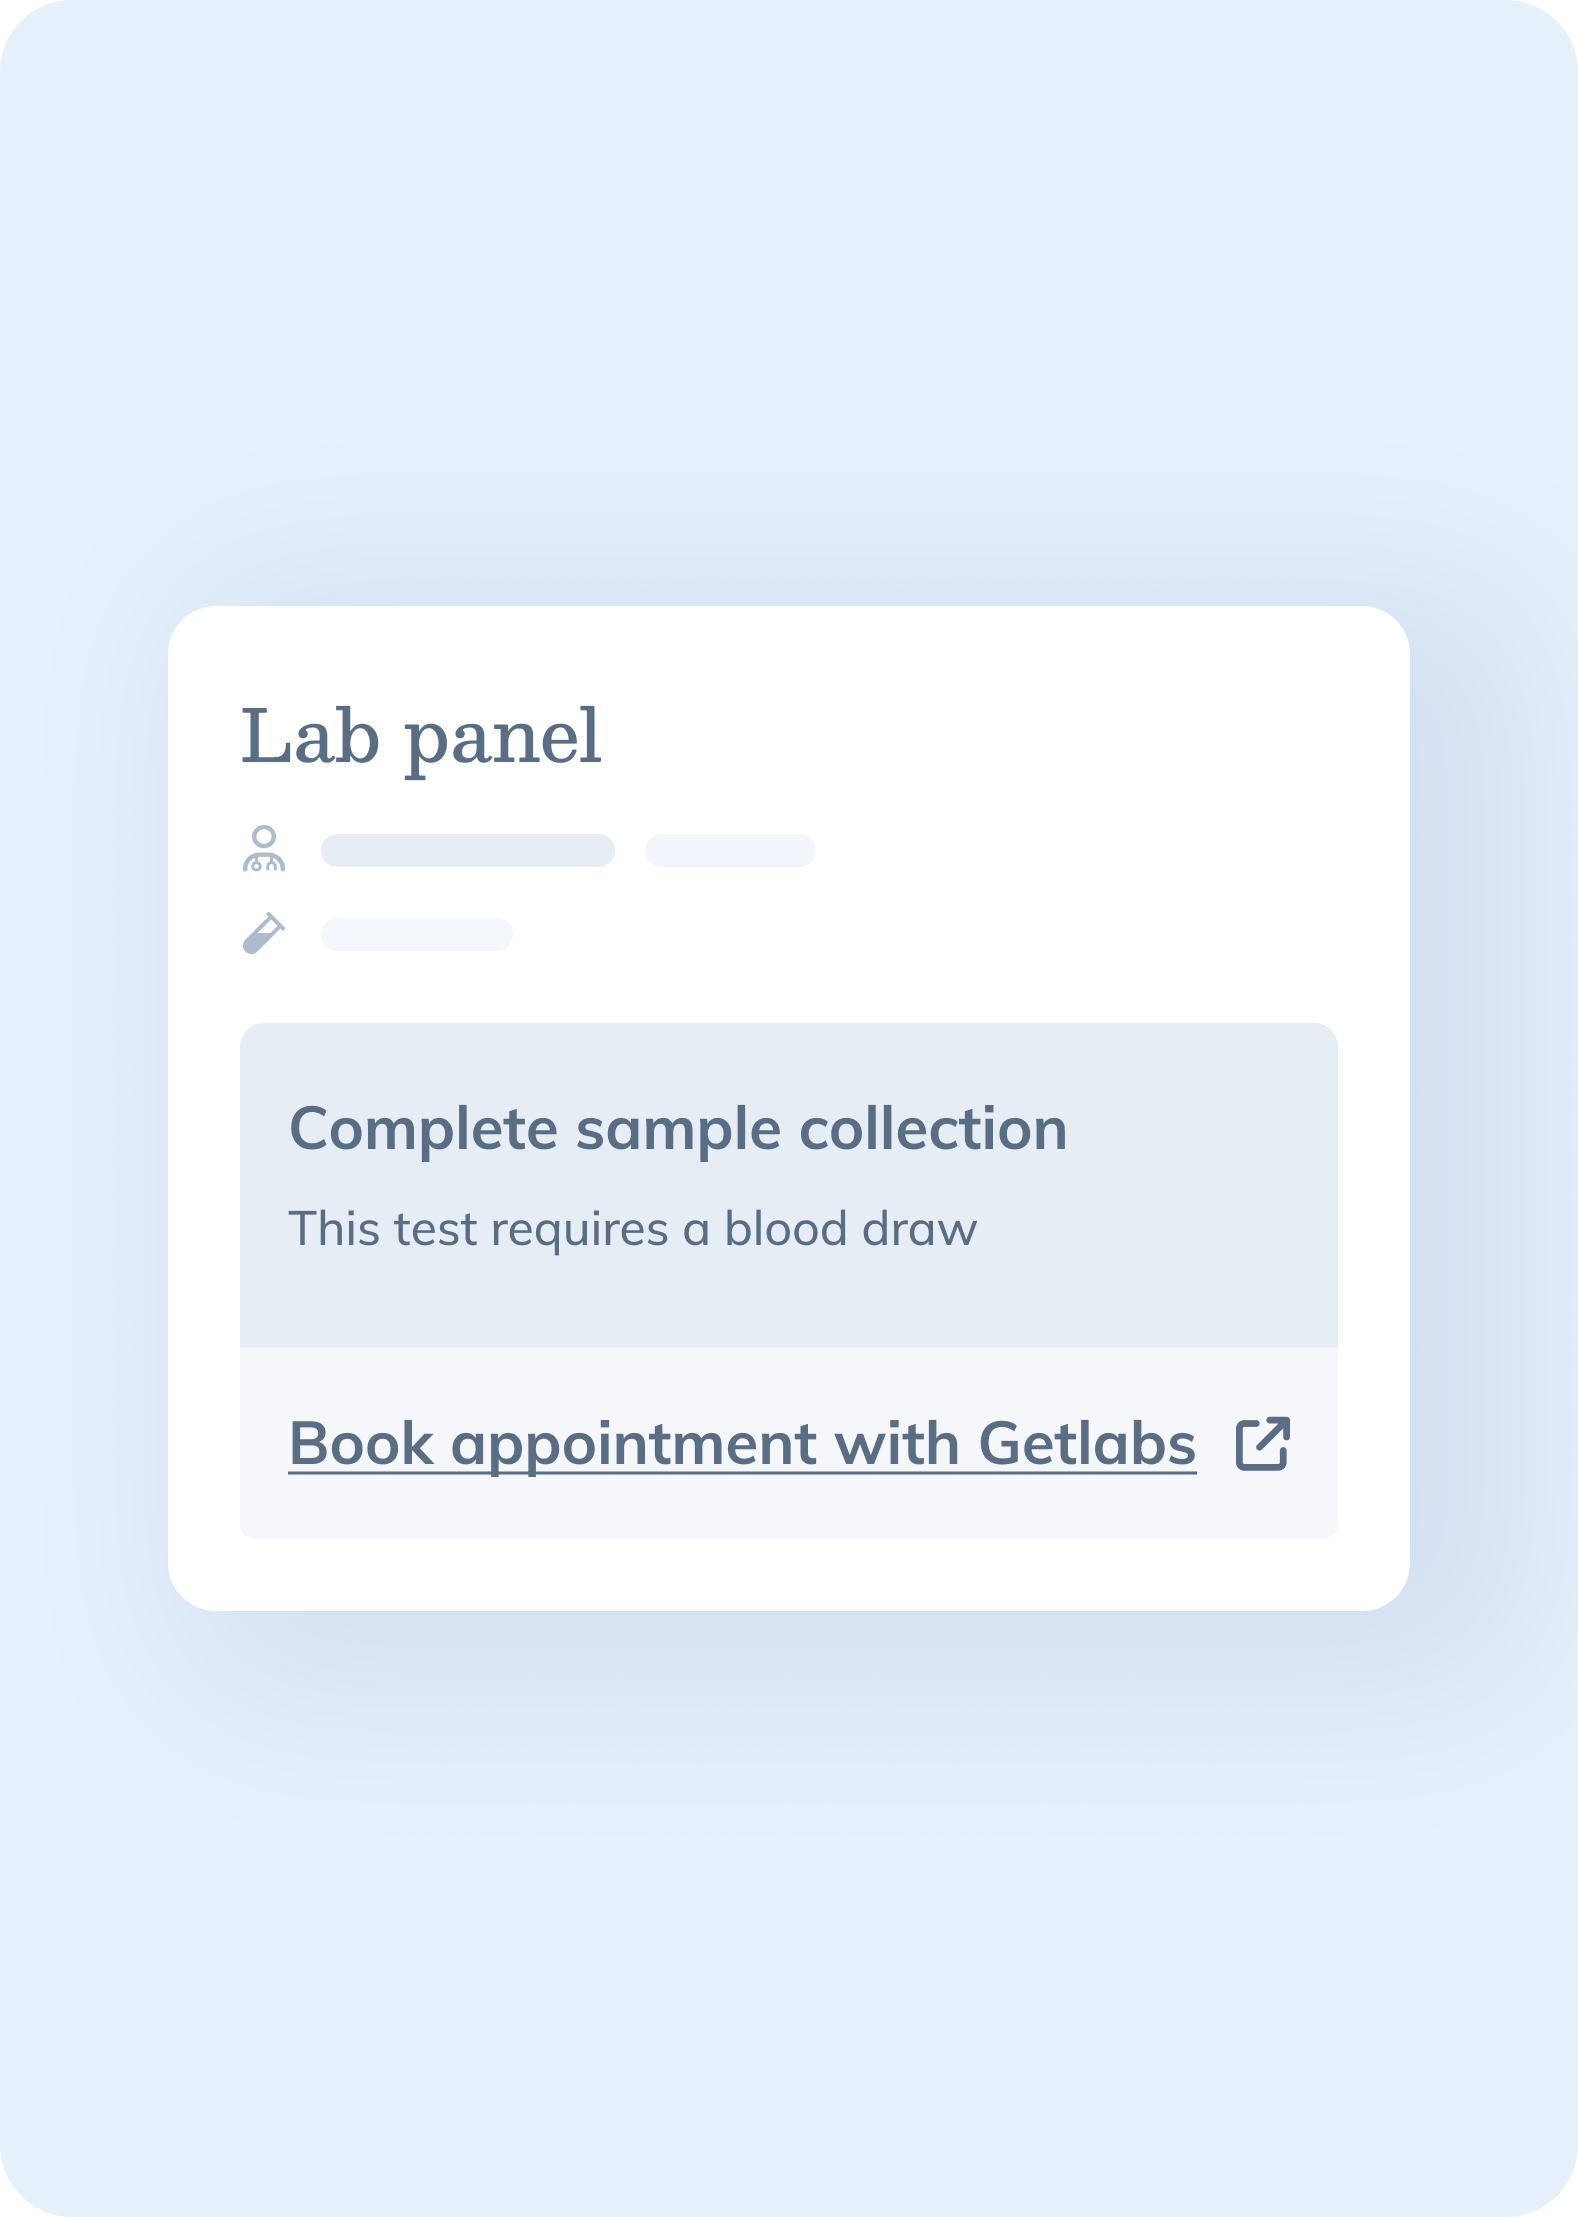Click the Complete sample collection heading
This screenshot has height=2217, width=1578.
[678, 1130]
